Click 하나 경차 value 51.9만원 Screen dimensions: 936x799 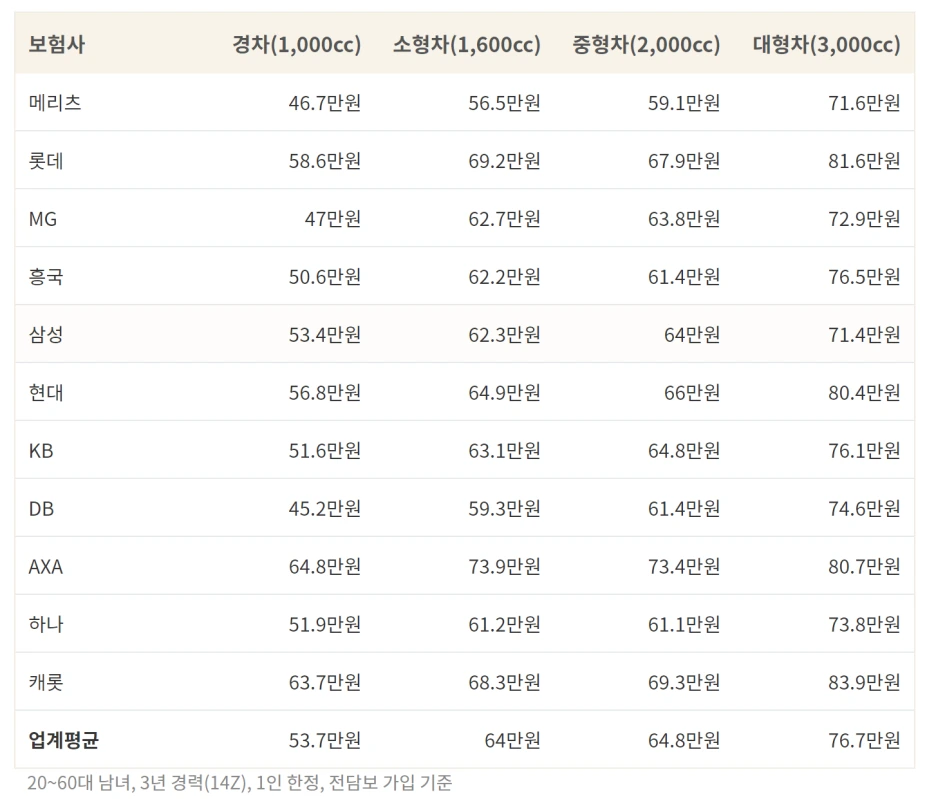pos(325,624)
